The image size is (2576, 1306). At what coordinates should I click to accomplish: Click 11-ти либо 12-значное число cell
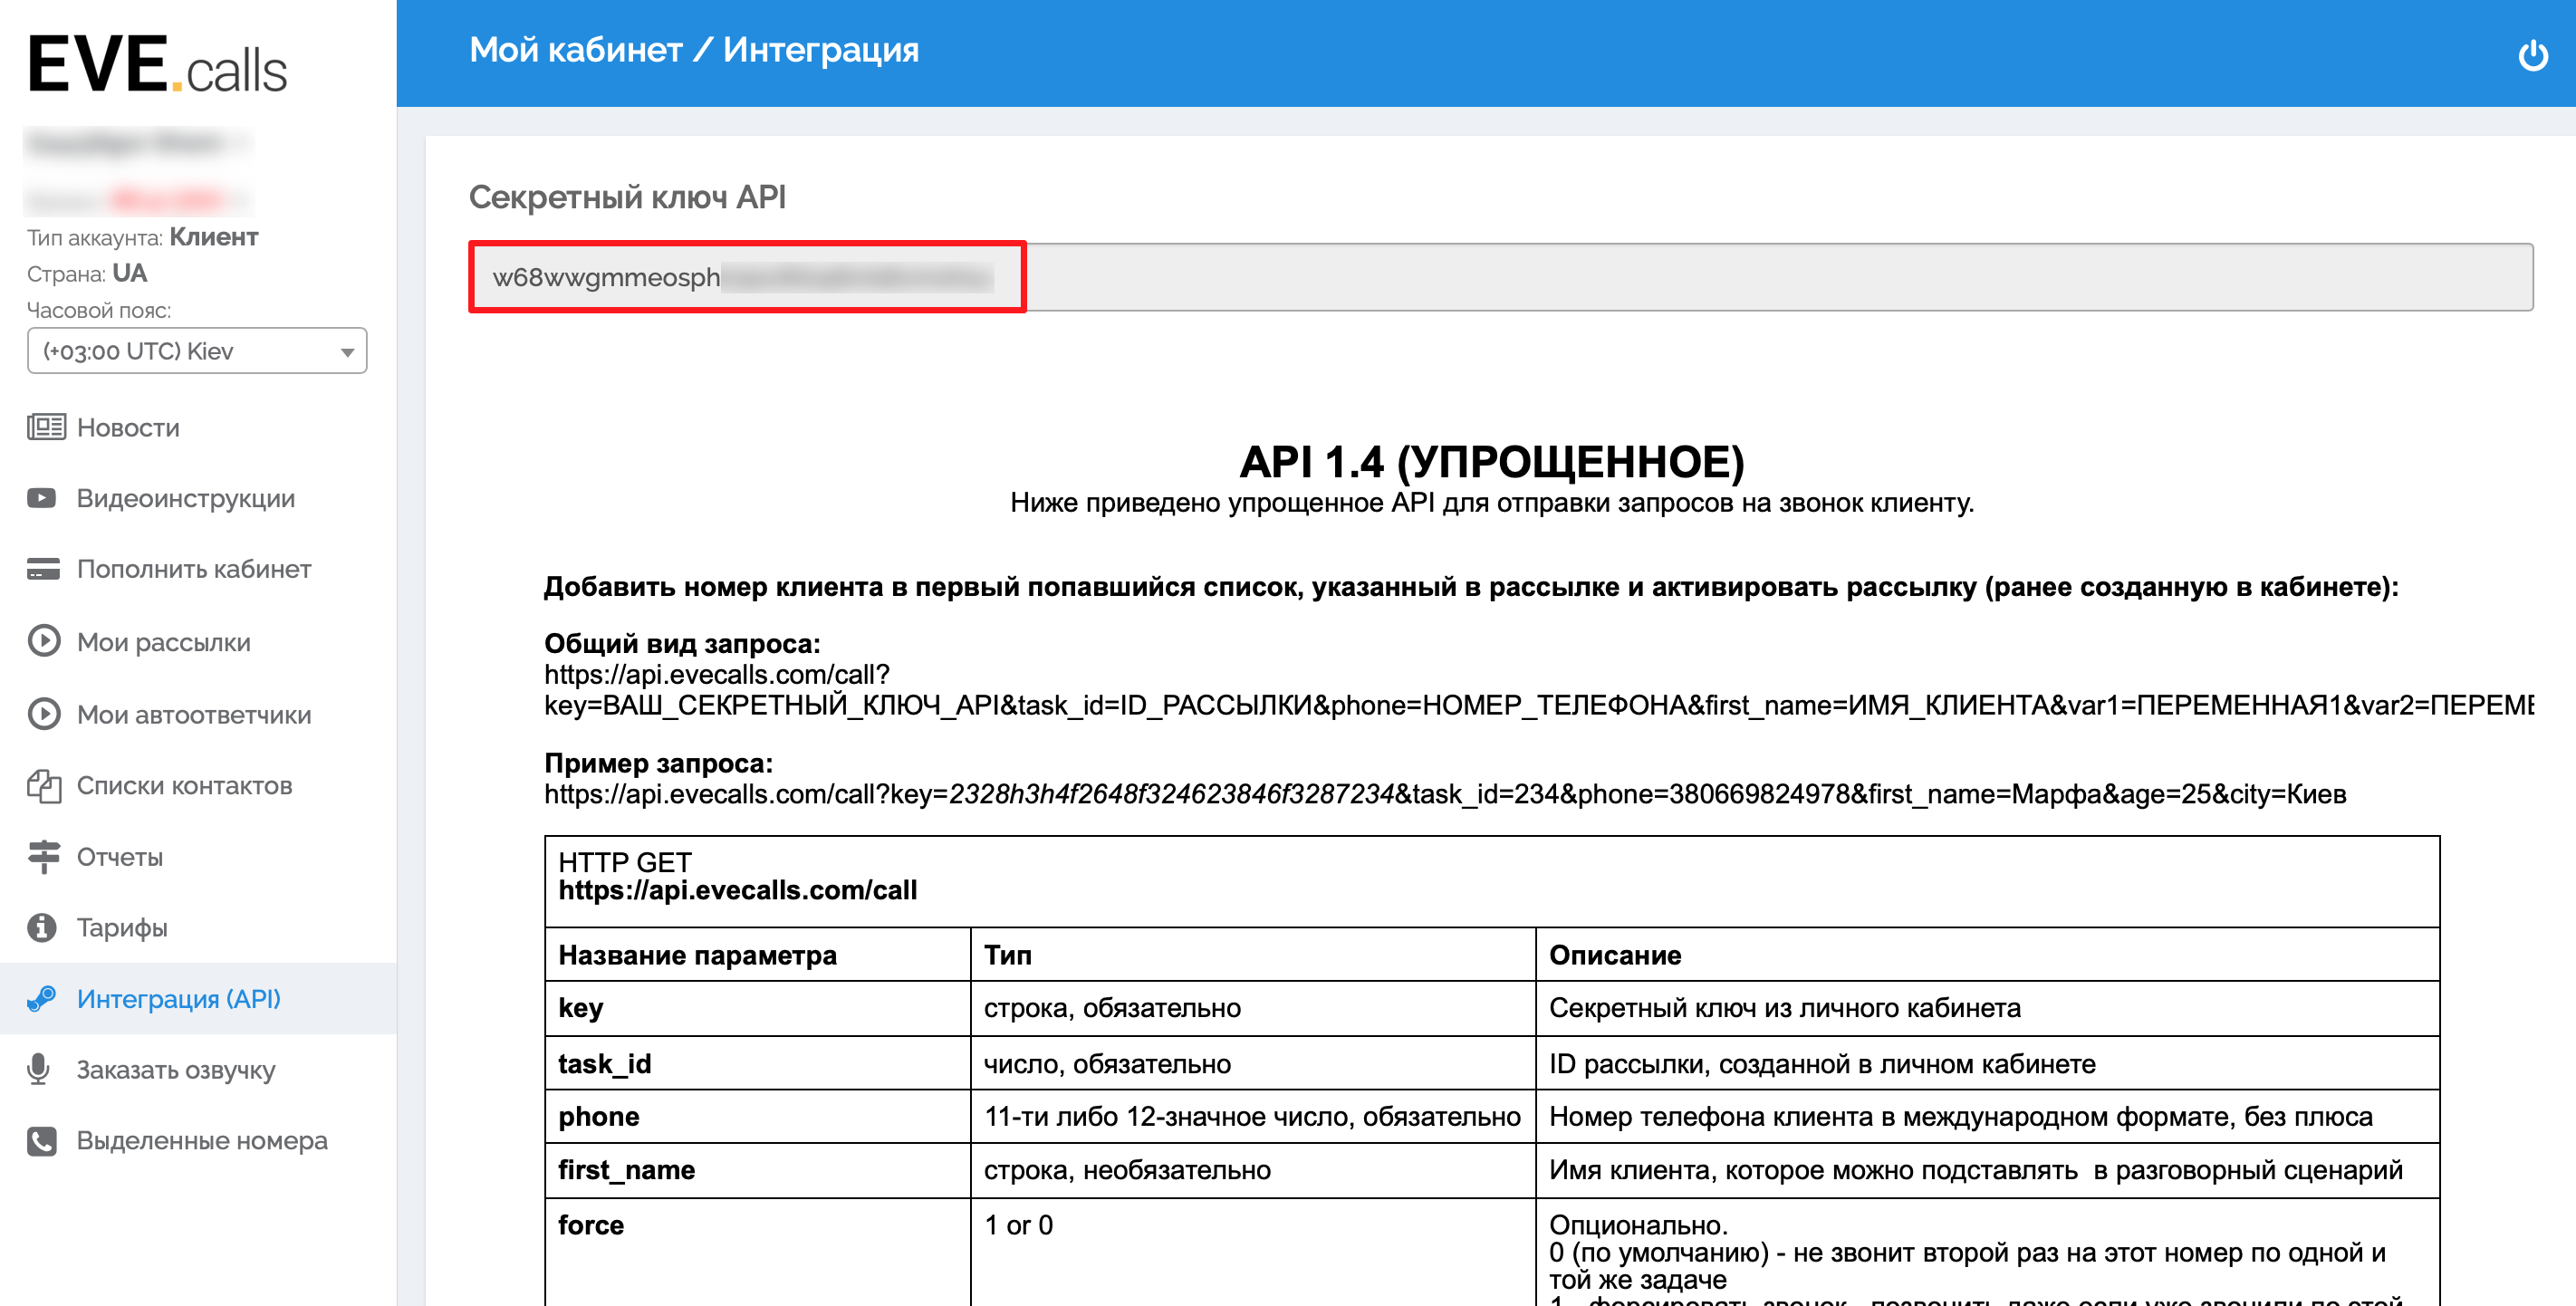1252,1117
